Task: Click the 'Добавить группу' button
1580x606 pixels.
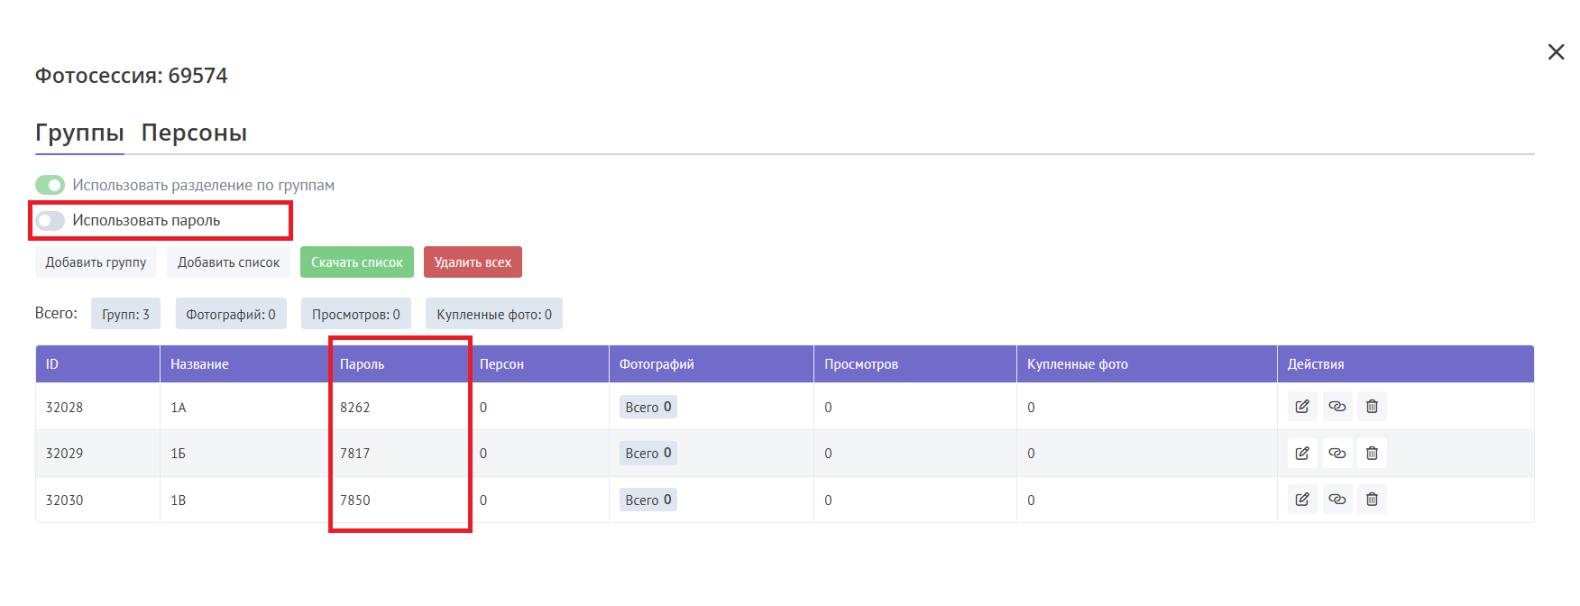Action: (96, 263)
